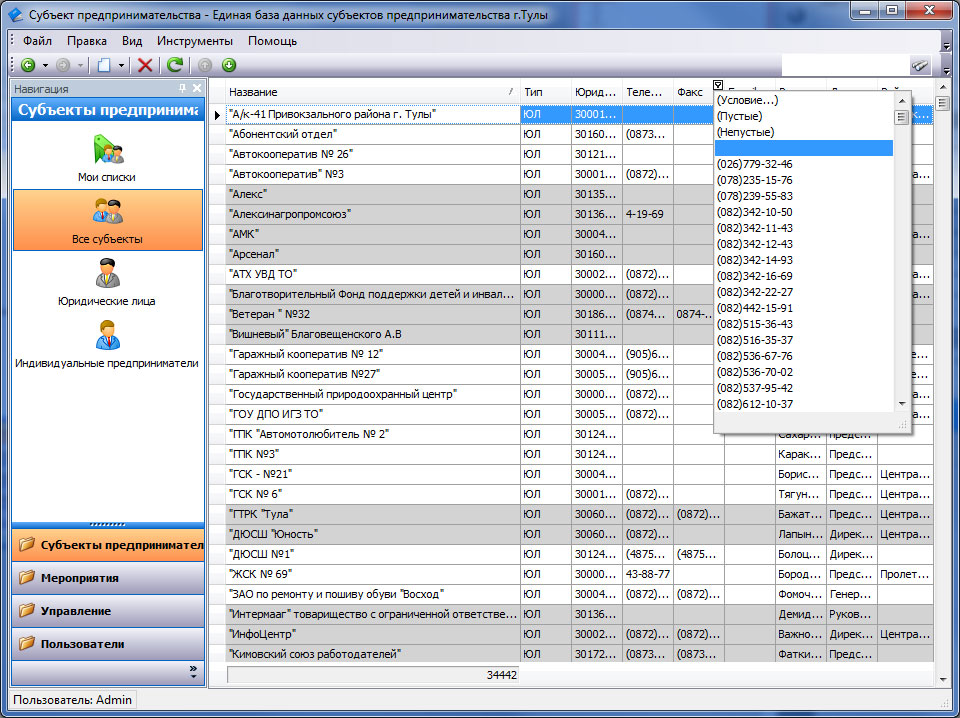Click the greyed forward arrow toolbar icon

(x=63, y=65)
